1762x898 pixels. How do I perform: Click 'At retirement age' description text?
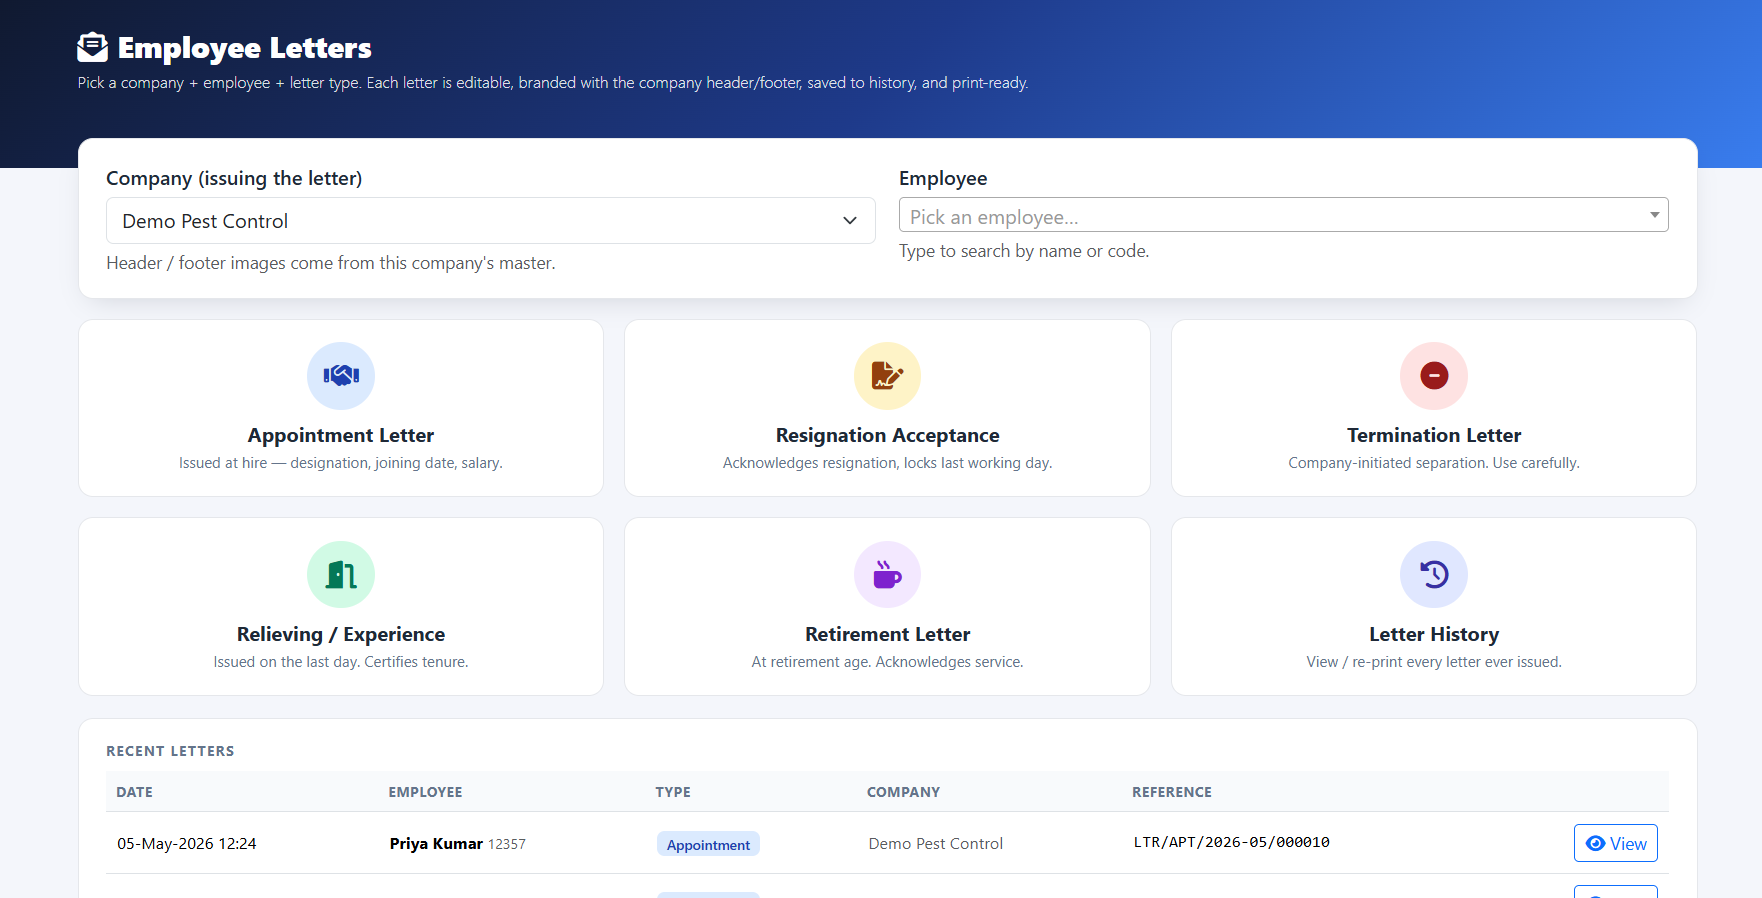(x=887, y=662)
